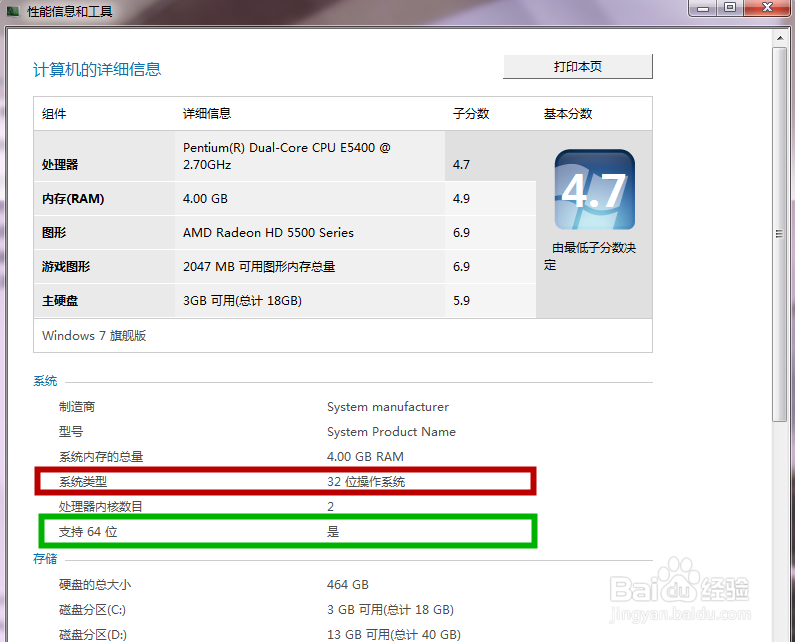Click the 5.9 hard disk subscore
This screenshot has width=795, height=642.
coord(461,301)
